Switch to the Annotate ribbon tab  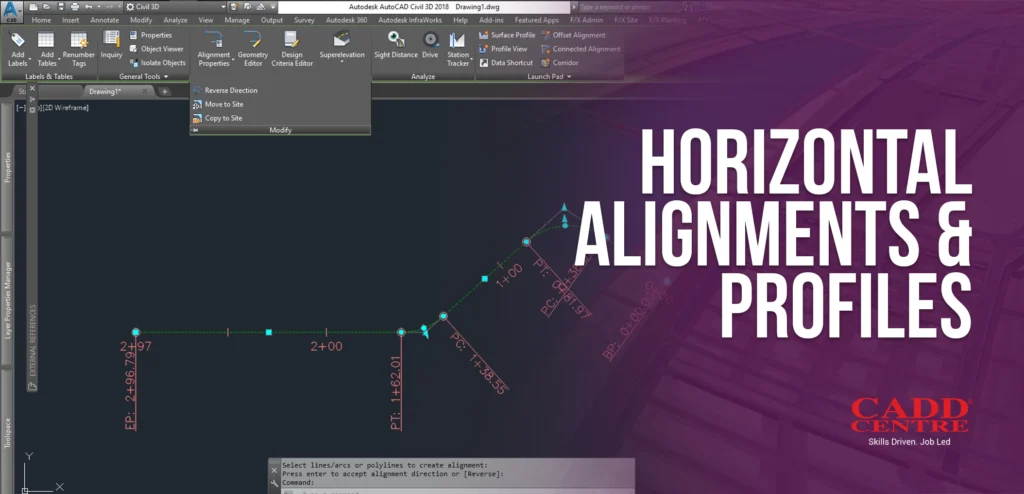[104, 19]
